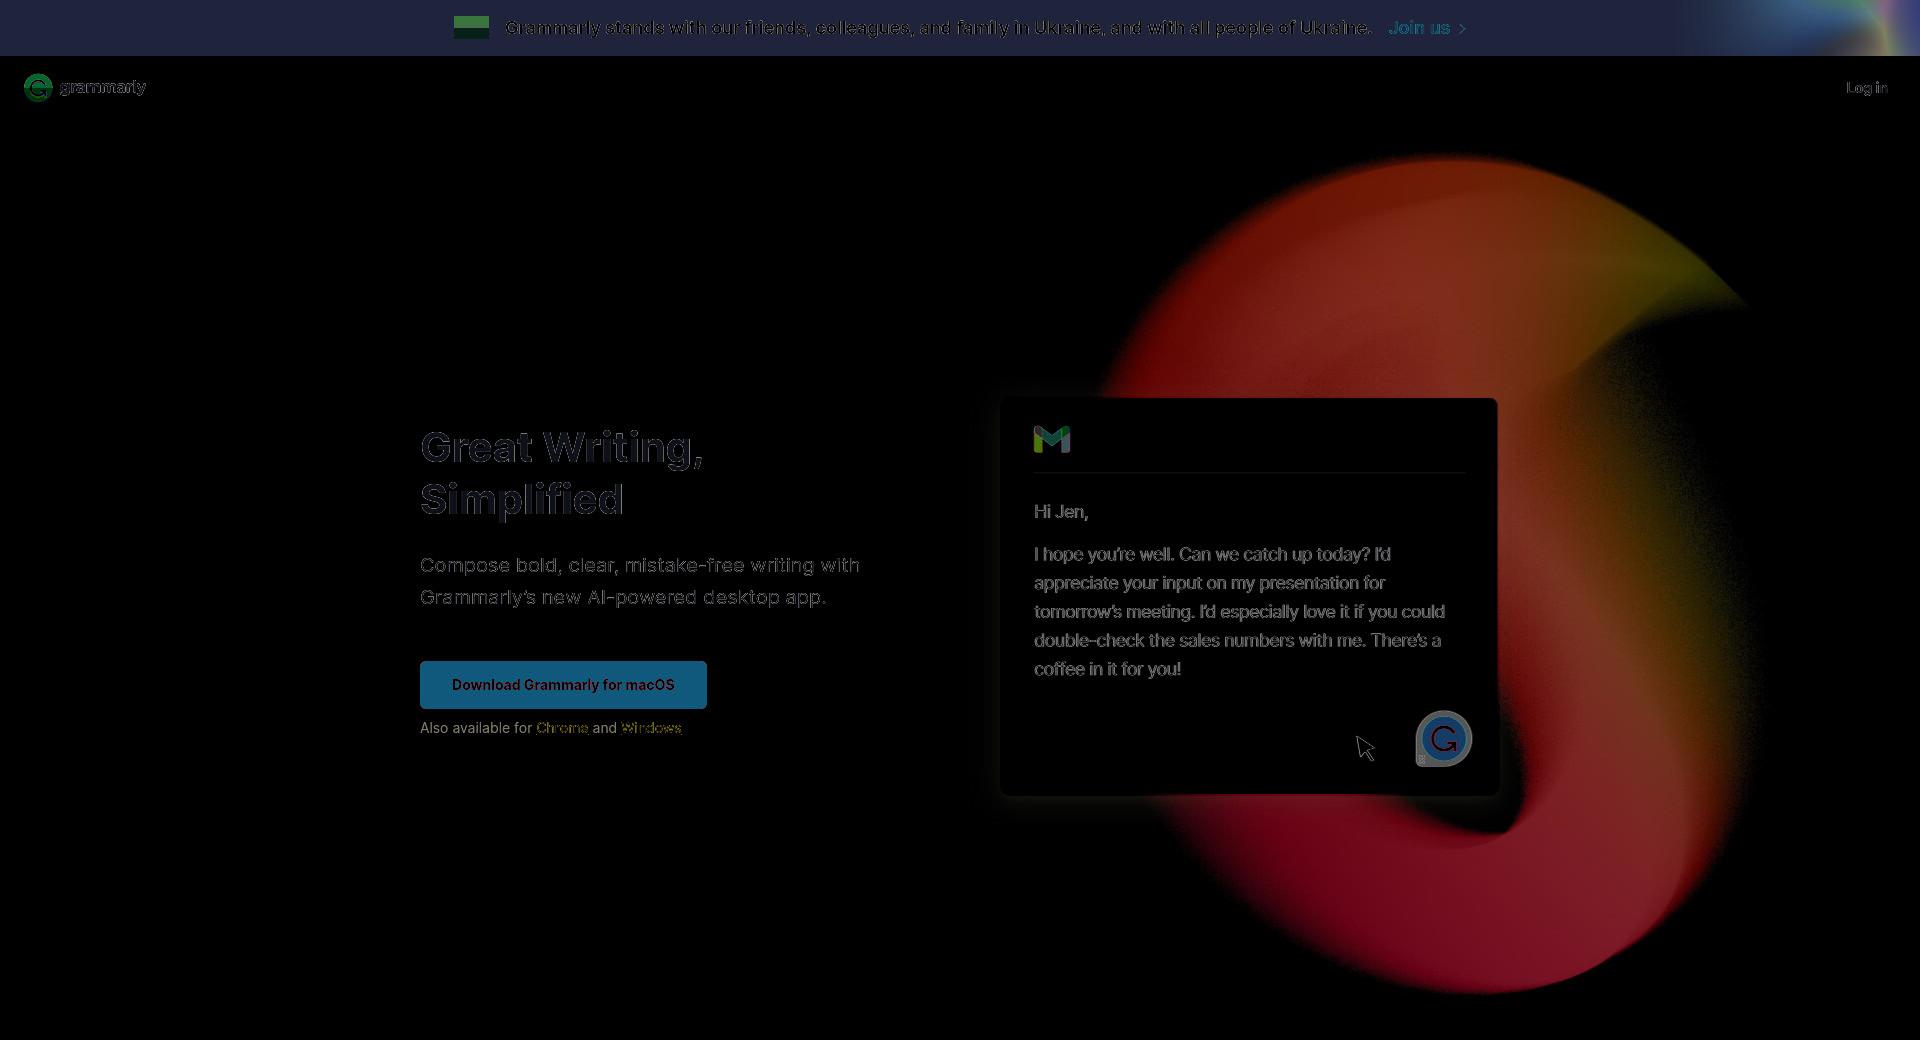Click the 'Compose bold, clear, mistake-free writing' subtitle
The image size is (1920, 1040).
[x=640, y=581]
